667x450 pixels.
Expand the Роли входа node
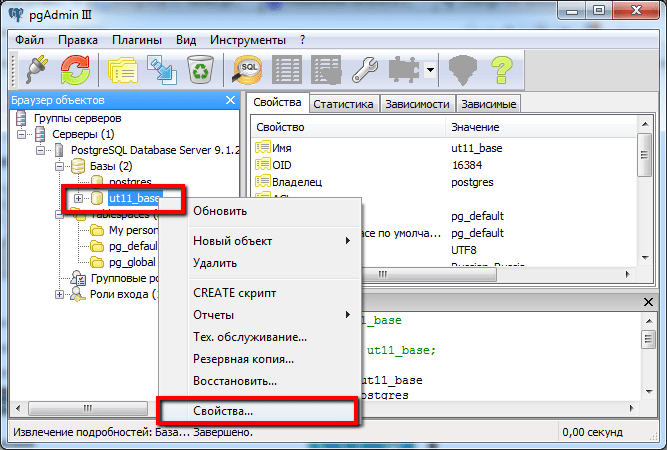(x=60, y=294)
